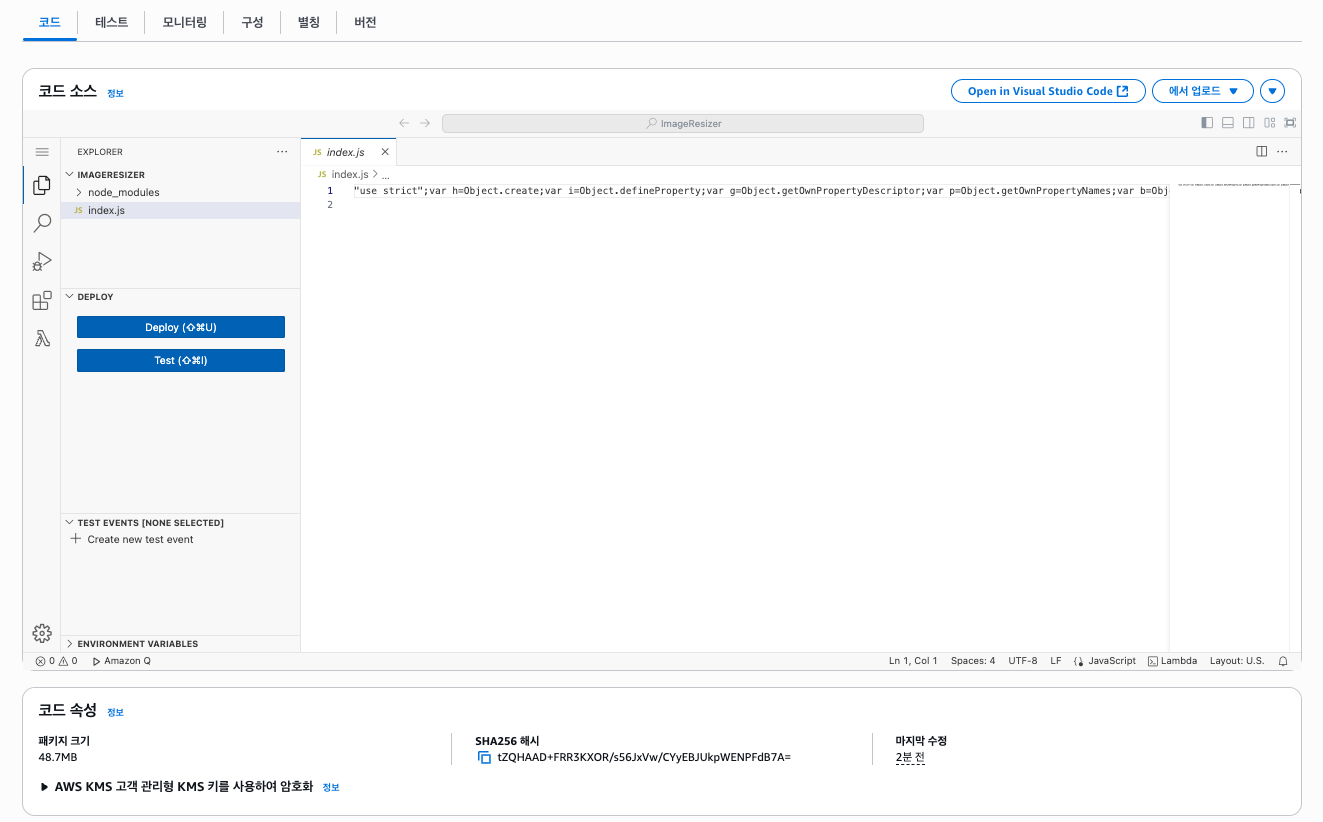Toggle the primary side bar visibility
The image size is (1323, 822).
point(1207,123)
